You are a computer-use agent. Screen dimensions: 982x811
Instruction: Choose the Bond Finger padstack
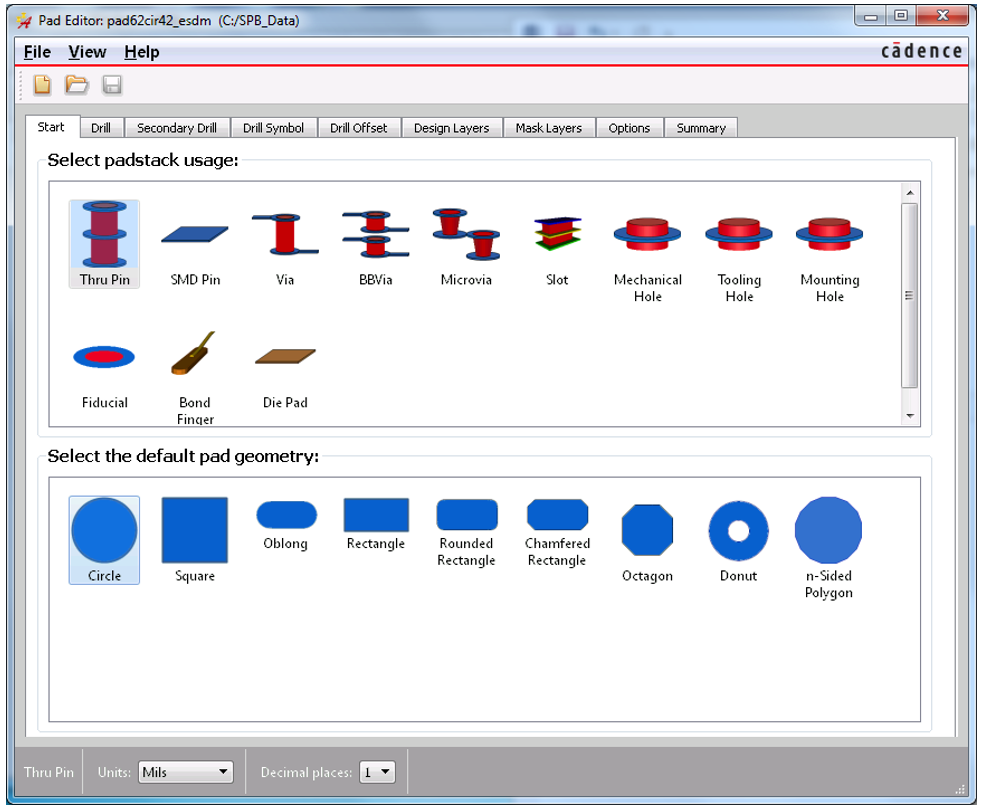195,370
